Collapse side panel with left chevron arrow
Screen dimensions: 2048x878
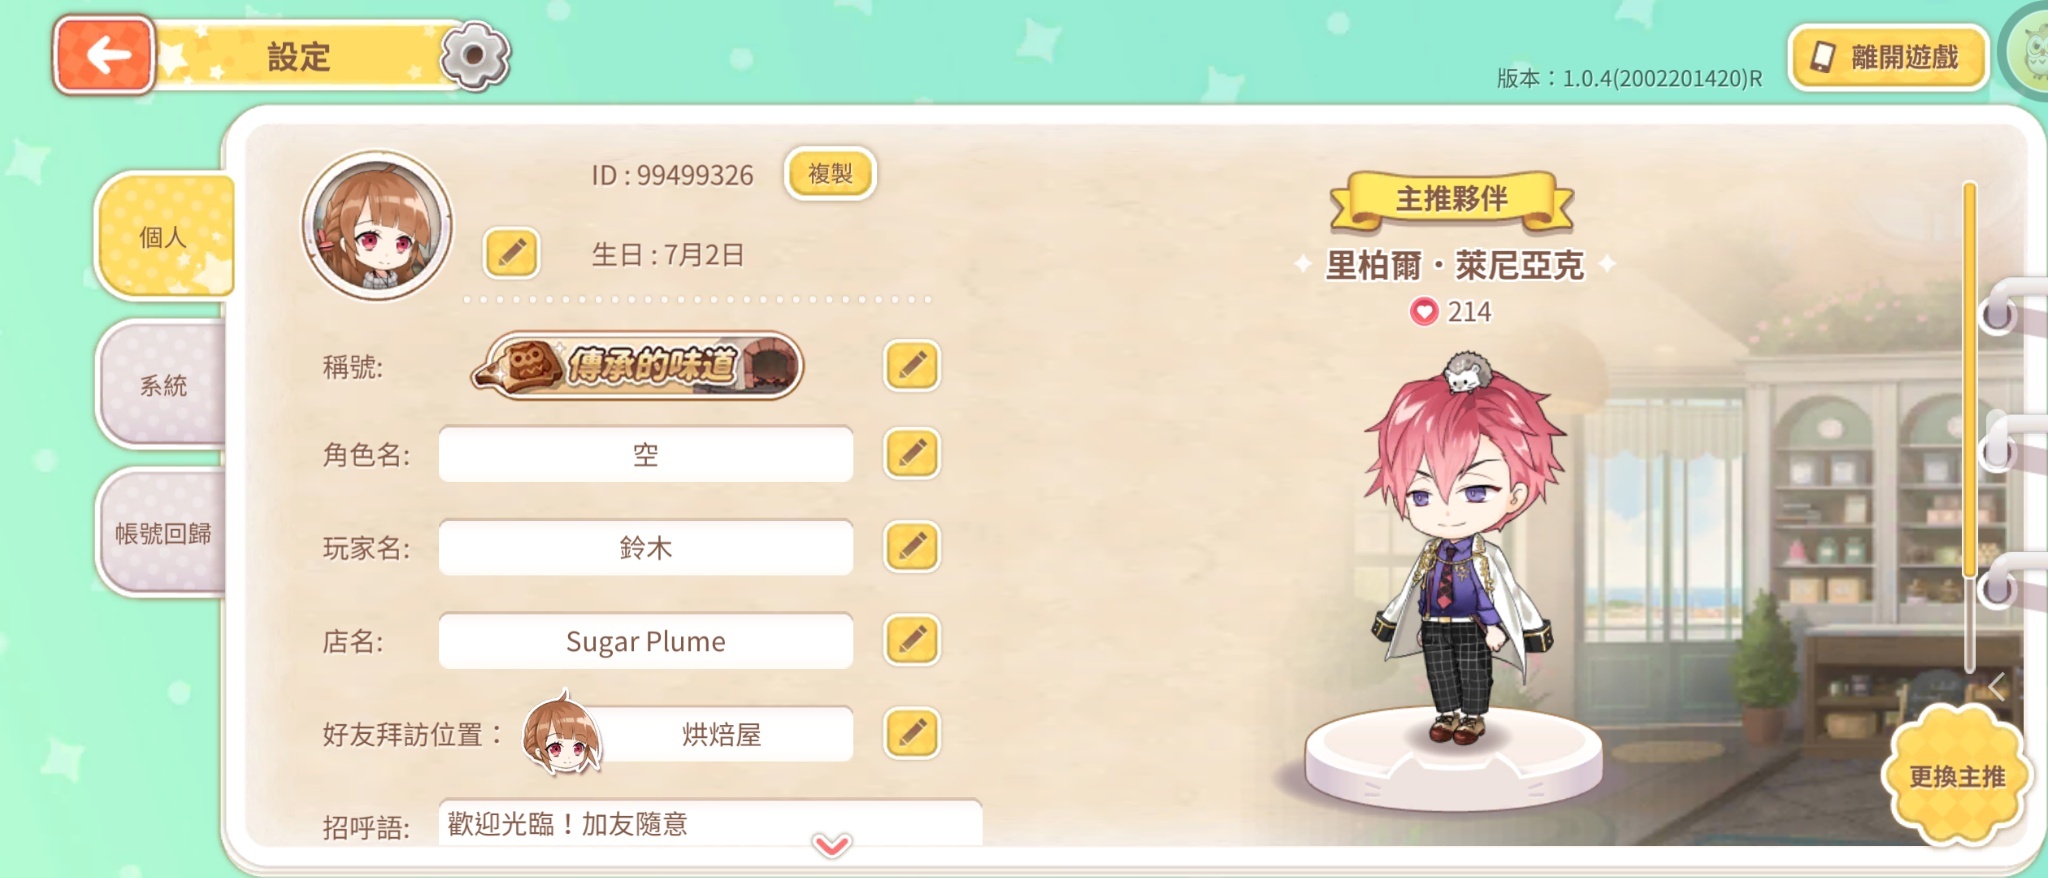(1996, 686)
